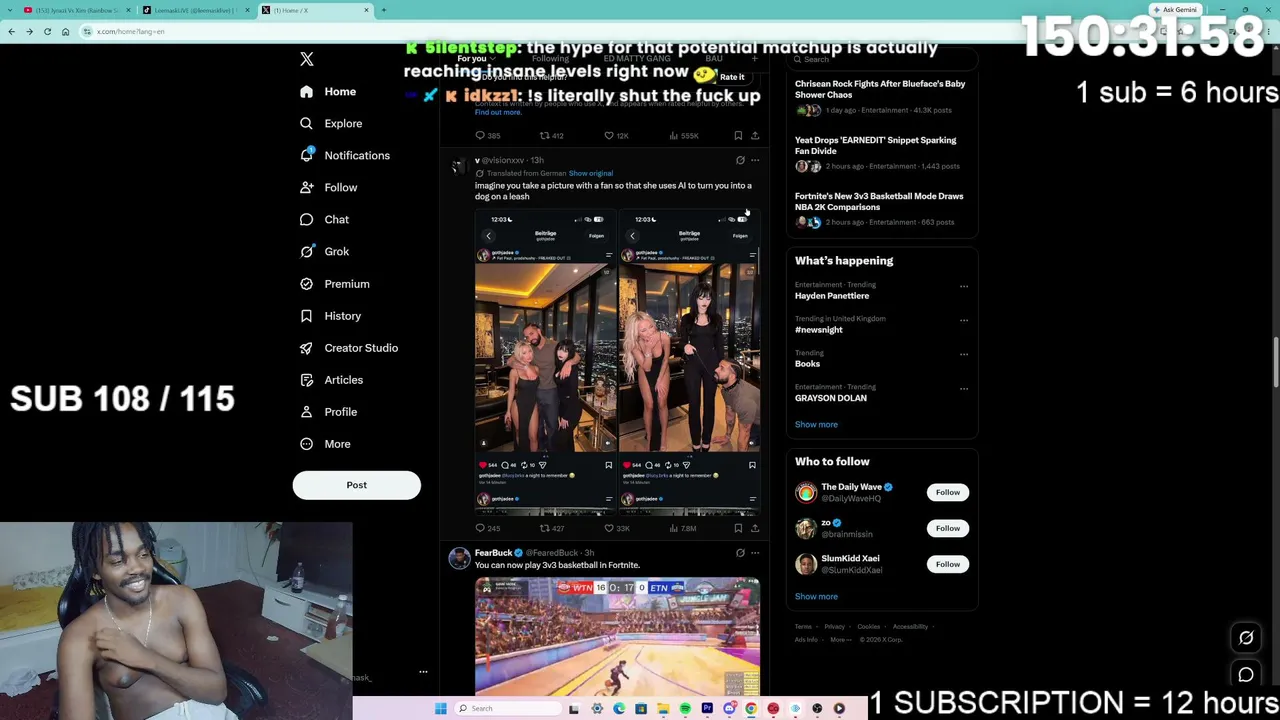Repost the post with 412 reposts
This screenshot has width=1280, height=720.
552,135
